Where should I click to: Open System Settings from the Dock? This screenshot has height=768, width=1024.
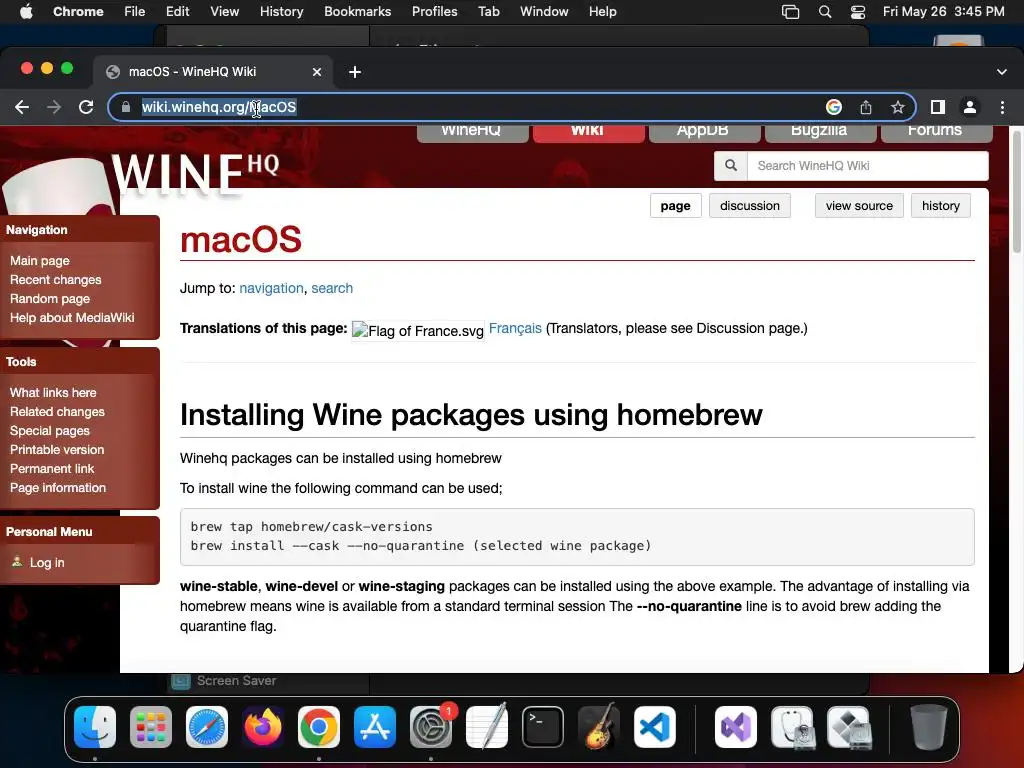pos(431,727)
